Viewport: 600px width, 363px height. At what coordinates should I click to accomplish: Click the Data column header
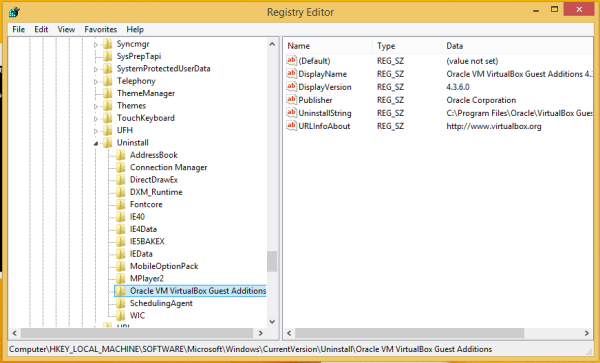click(517, 46)
